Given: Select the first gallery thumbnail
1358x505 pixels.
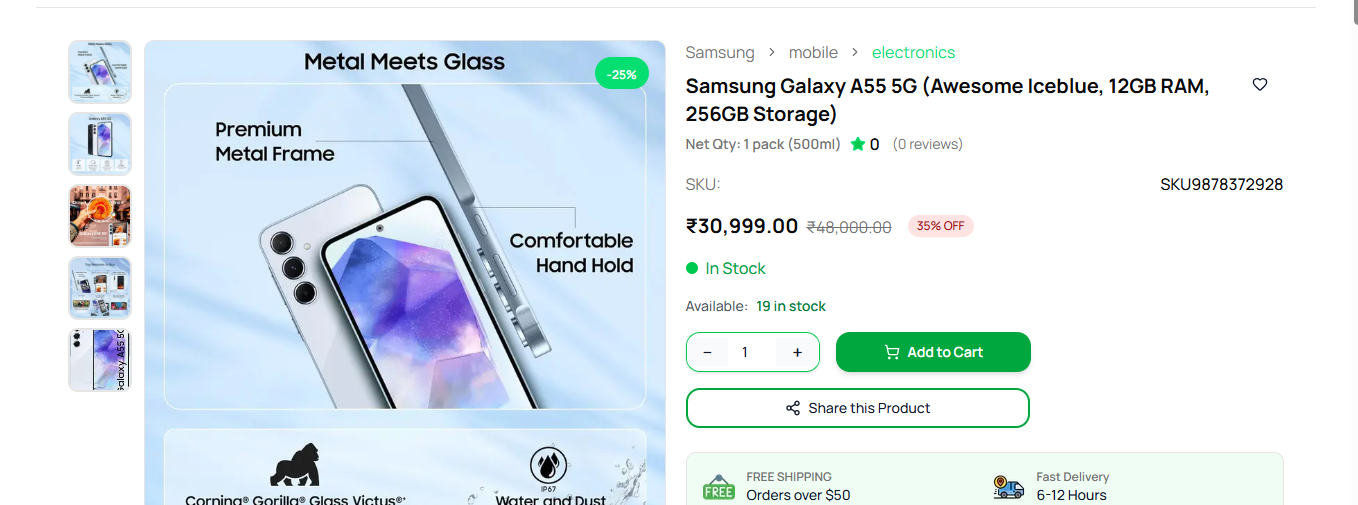Looking at the screenshot, I should [100, 72].
